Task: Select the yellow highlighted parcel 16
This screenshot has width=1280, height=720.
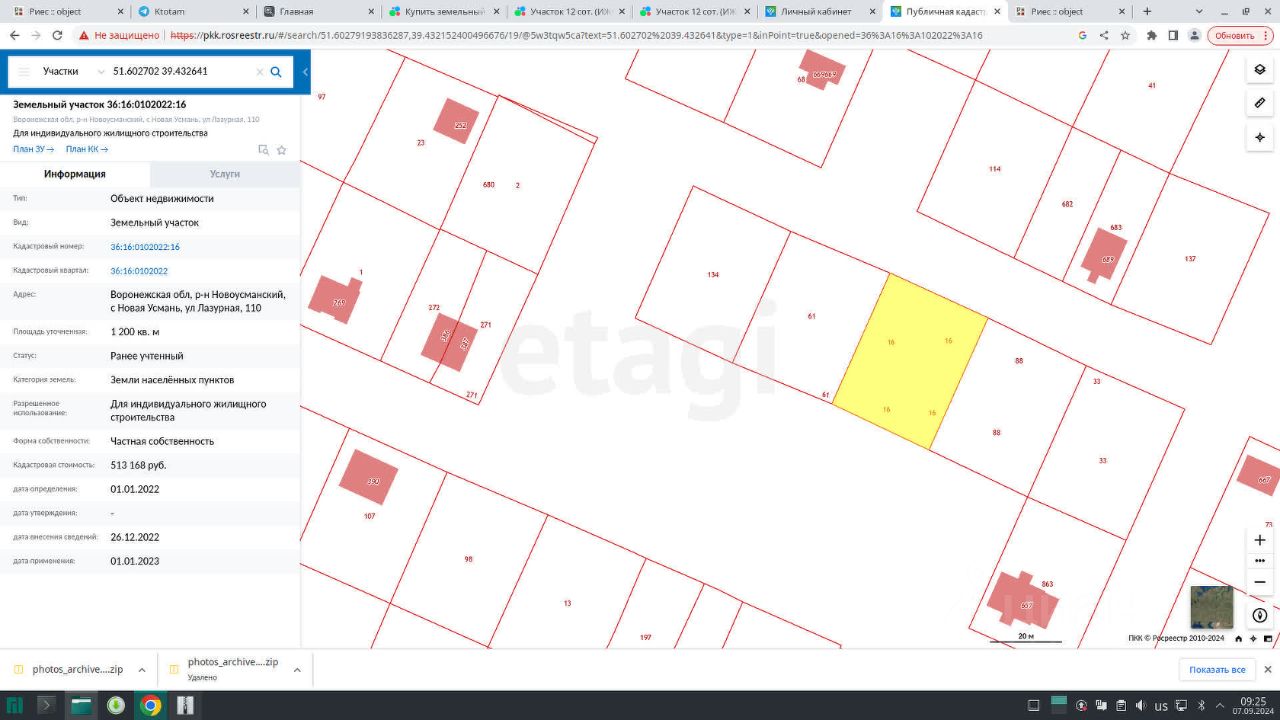Action: [910, 362]
